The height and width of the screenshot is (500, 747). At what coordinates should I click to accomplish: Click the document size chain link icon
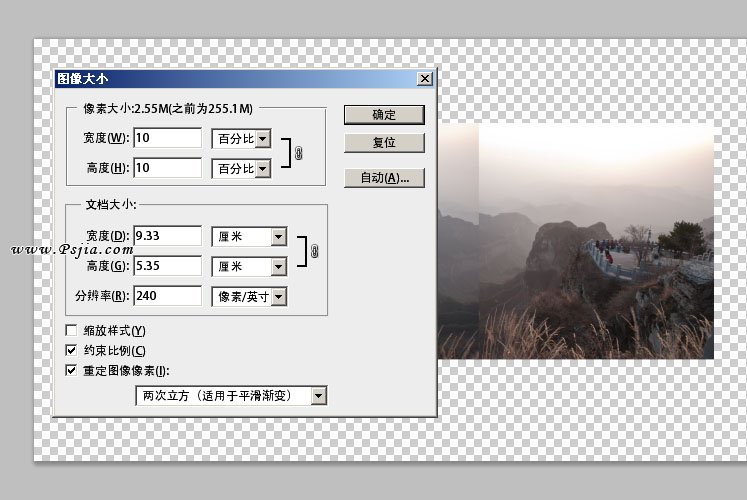click(314, 251)
